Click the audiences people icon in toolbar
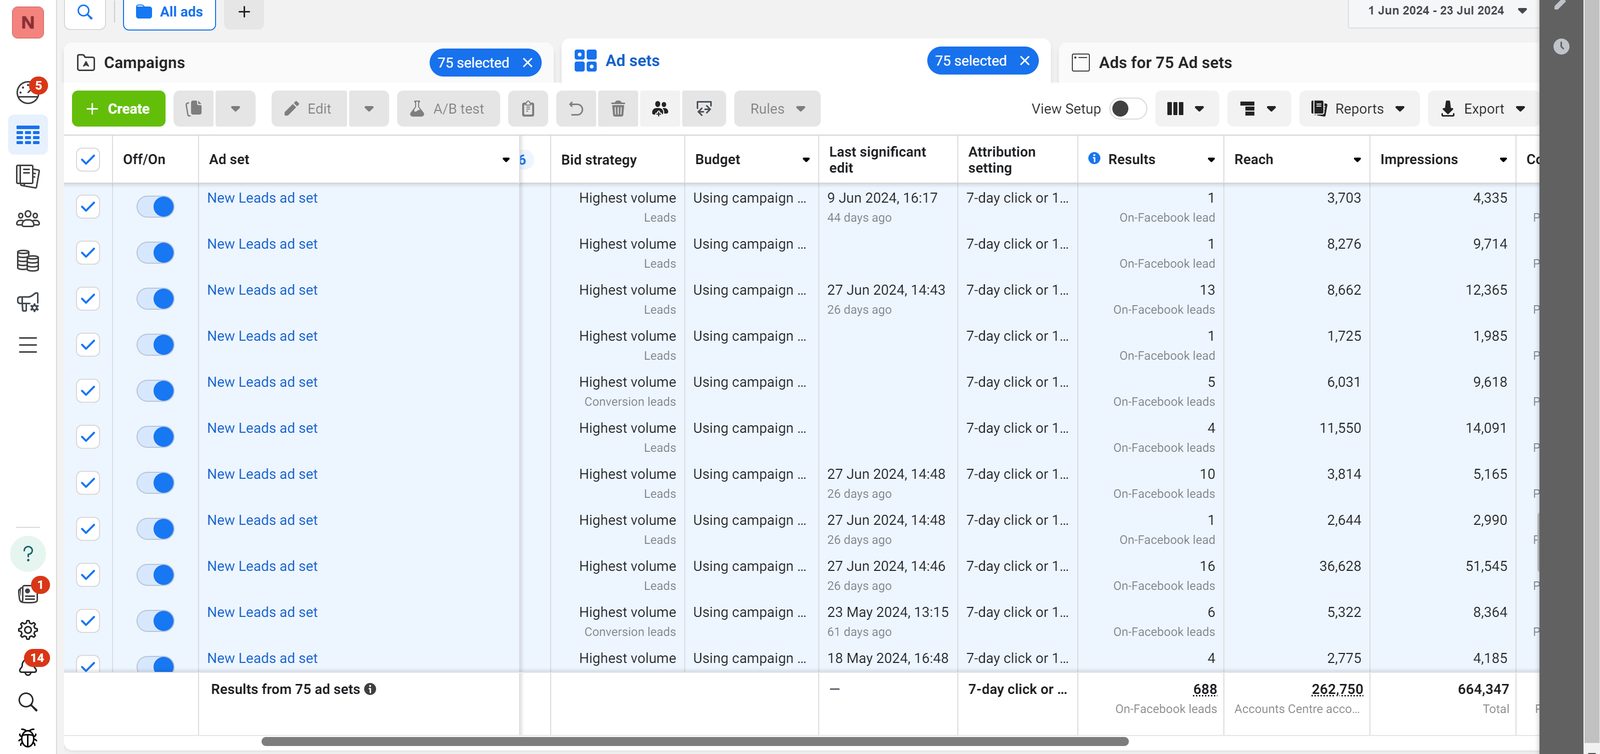1600x754 pixels. coord(660,109)
